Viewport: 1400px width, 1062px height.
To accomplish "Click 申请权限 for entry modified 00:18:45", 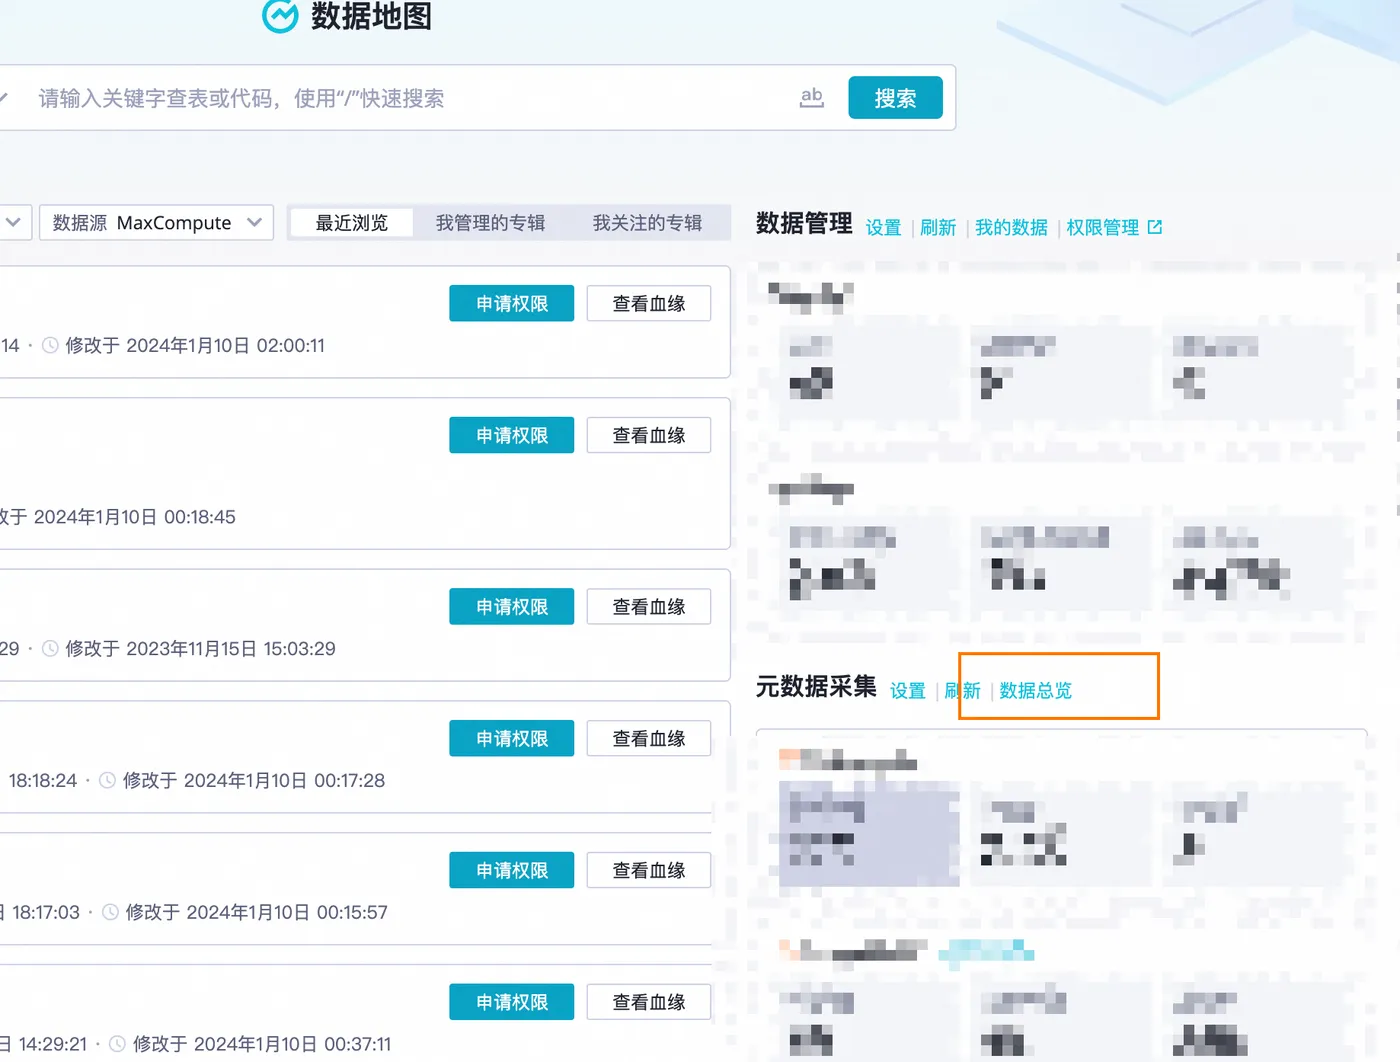I will point(512,435).
